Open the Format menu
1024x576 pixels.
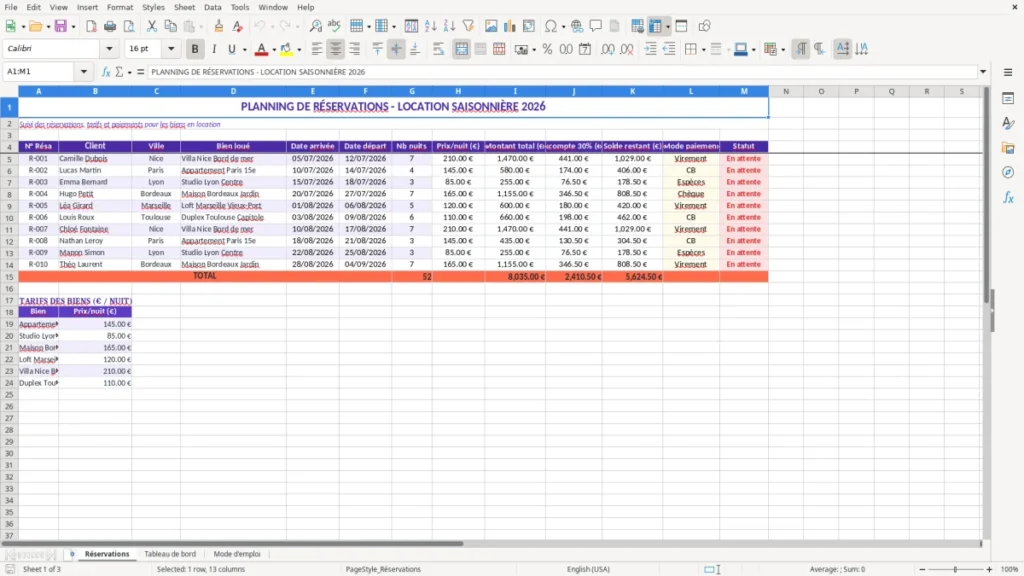coord(120,7)
